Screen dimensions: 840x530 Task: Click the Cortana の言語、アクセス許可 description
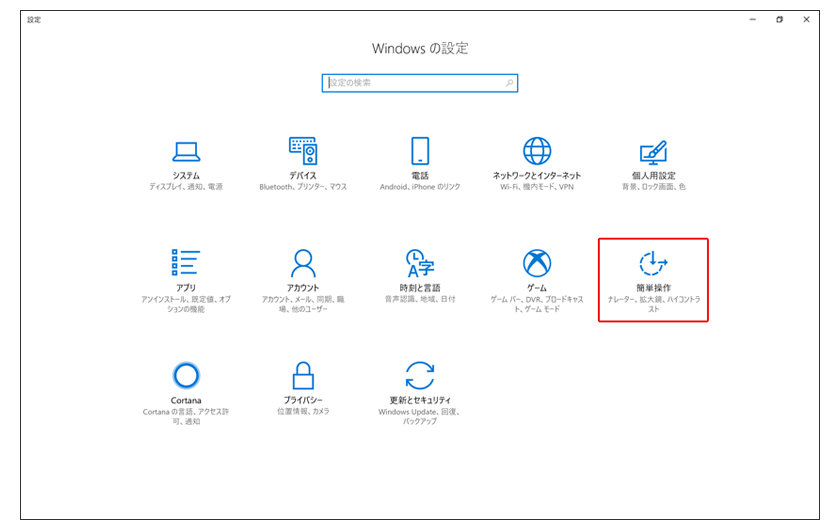[x=186, y=416]
